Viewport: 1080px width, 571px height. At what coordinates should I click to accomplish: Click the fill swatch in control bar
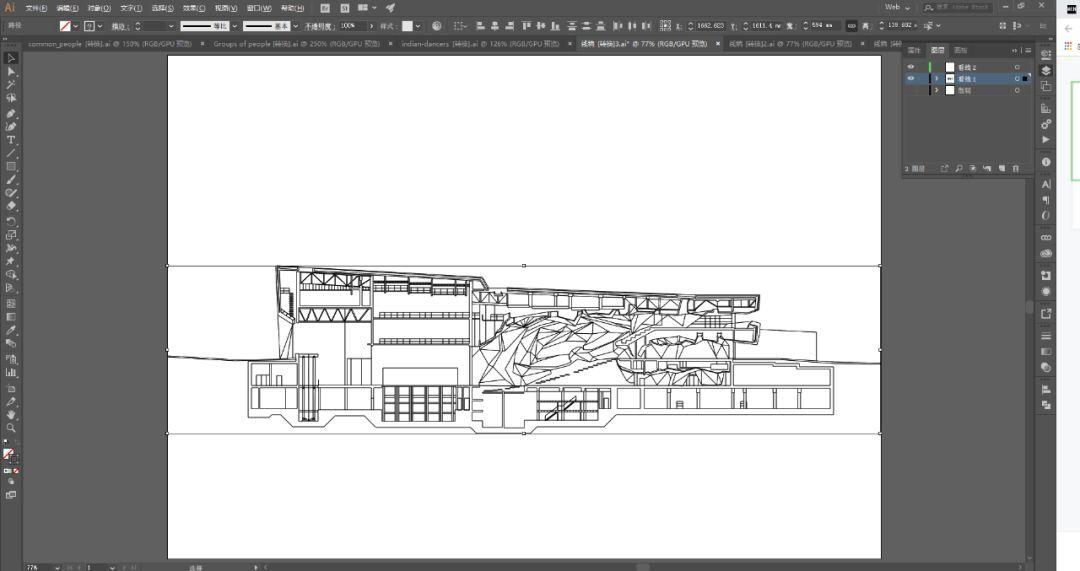click(65, 25)
